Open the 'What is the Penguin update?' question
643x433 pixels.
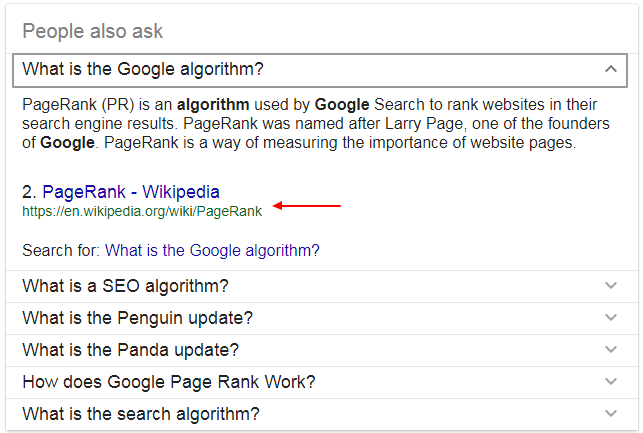coord(137,318)
